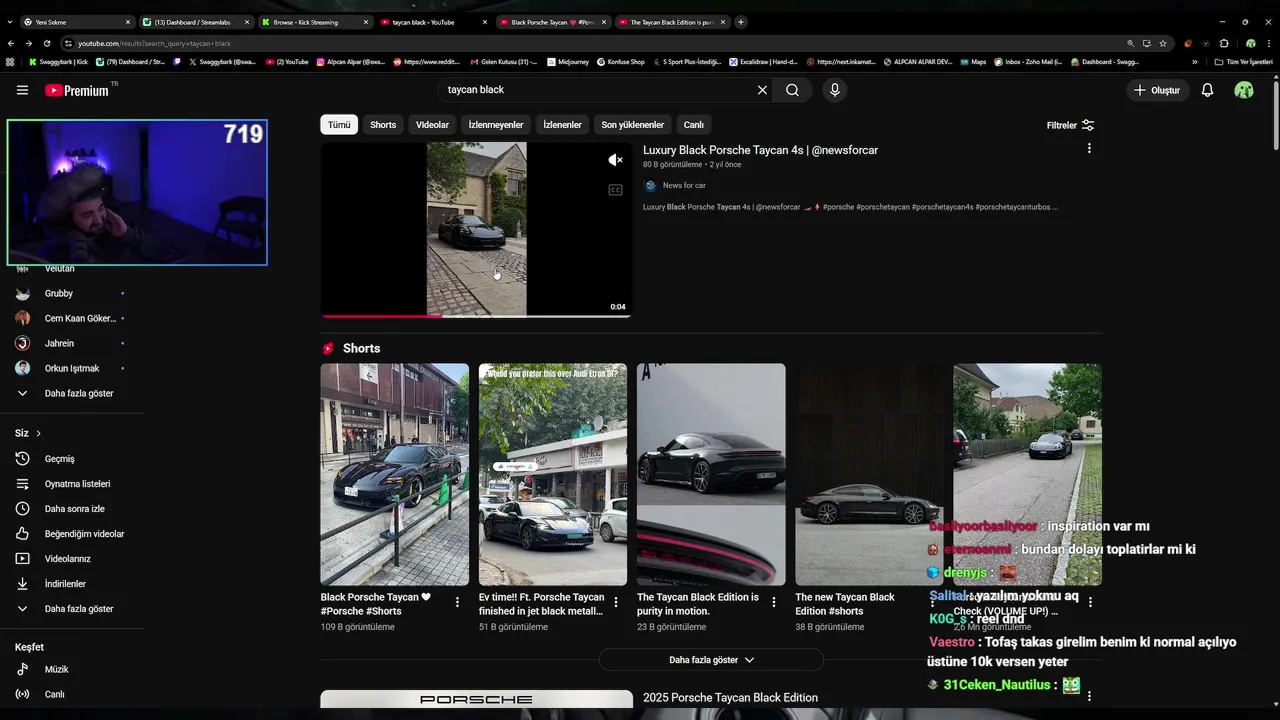1280x720 pixels.
Task: Open Swaggybark | Kick bookmark
Action: [59, 61]
